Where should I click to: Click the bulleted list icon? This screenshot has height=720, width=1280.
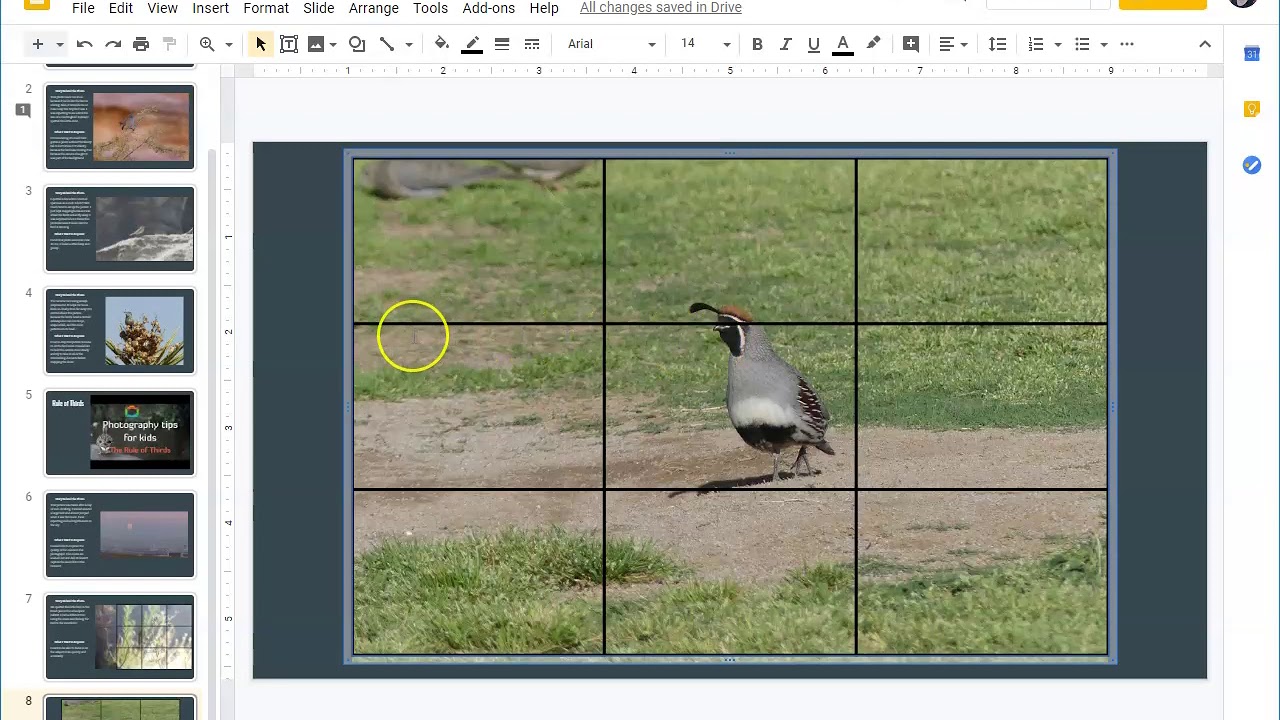pyautogui.click(x=1082, y=44)
